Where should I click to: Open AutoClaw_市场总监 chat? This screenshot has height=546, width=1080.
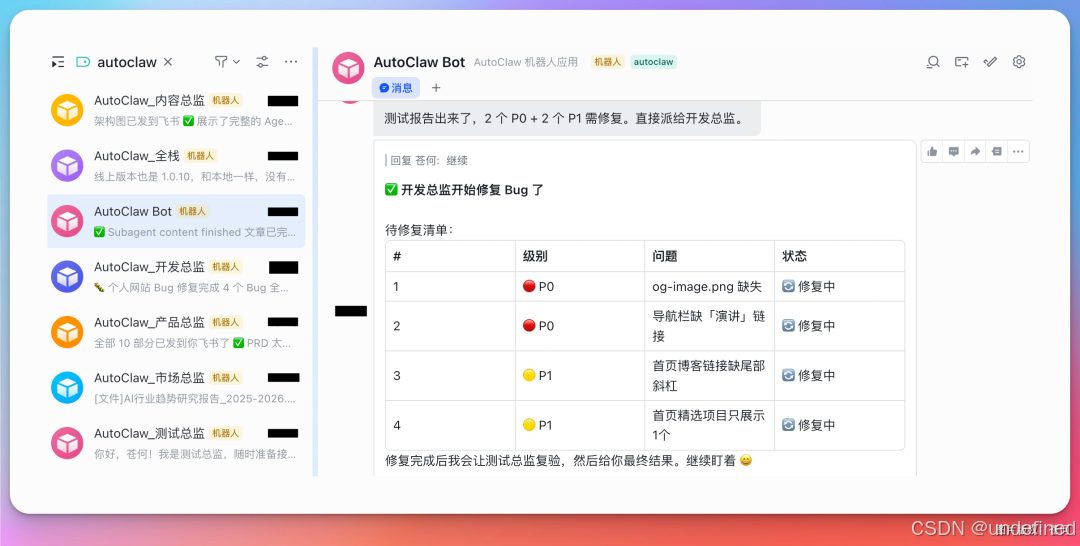click(x=176, y=388)
